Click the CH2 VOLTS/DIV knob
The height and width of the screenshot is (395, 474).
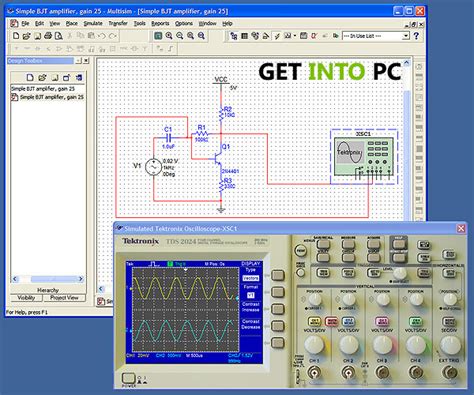click(348, 345)
